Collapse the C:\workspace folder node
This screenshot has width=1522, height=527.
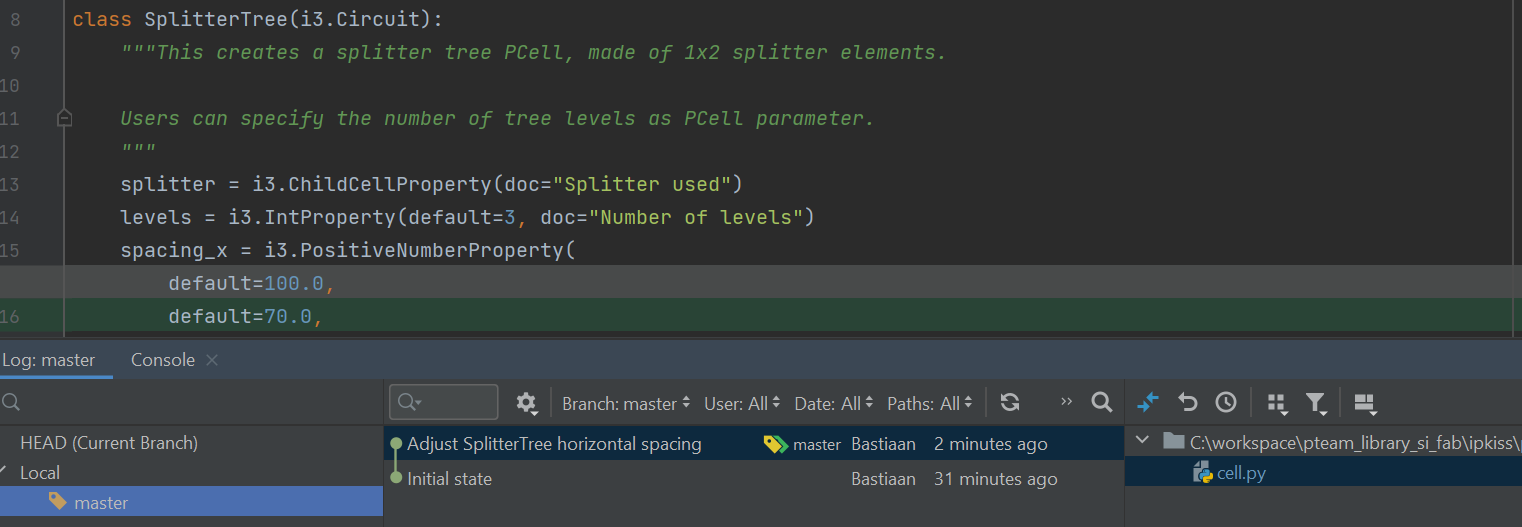pos(1144,441)
